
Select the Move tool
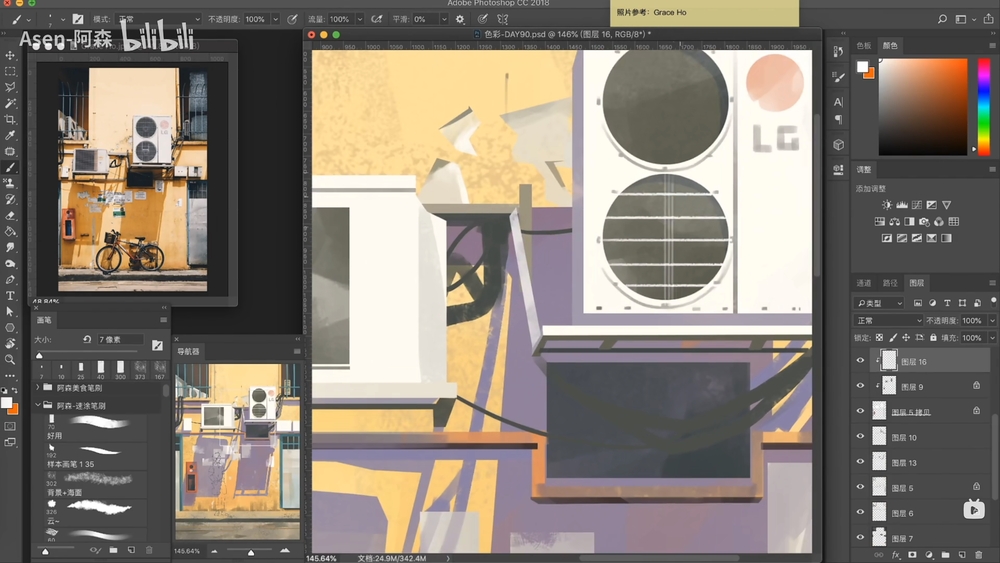tap(11, 56)
